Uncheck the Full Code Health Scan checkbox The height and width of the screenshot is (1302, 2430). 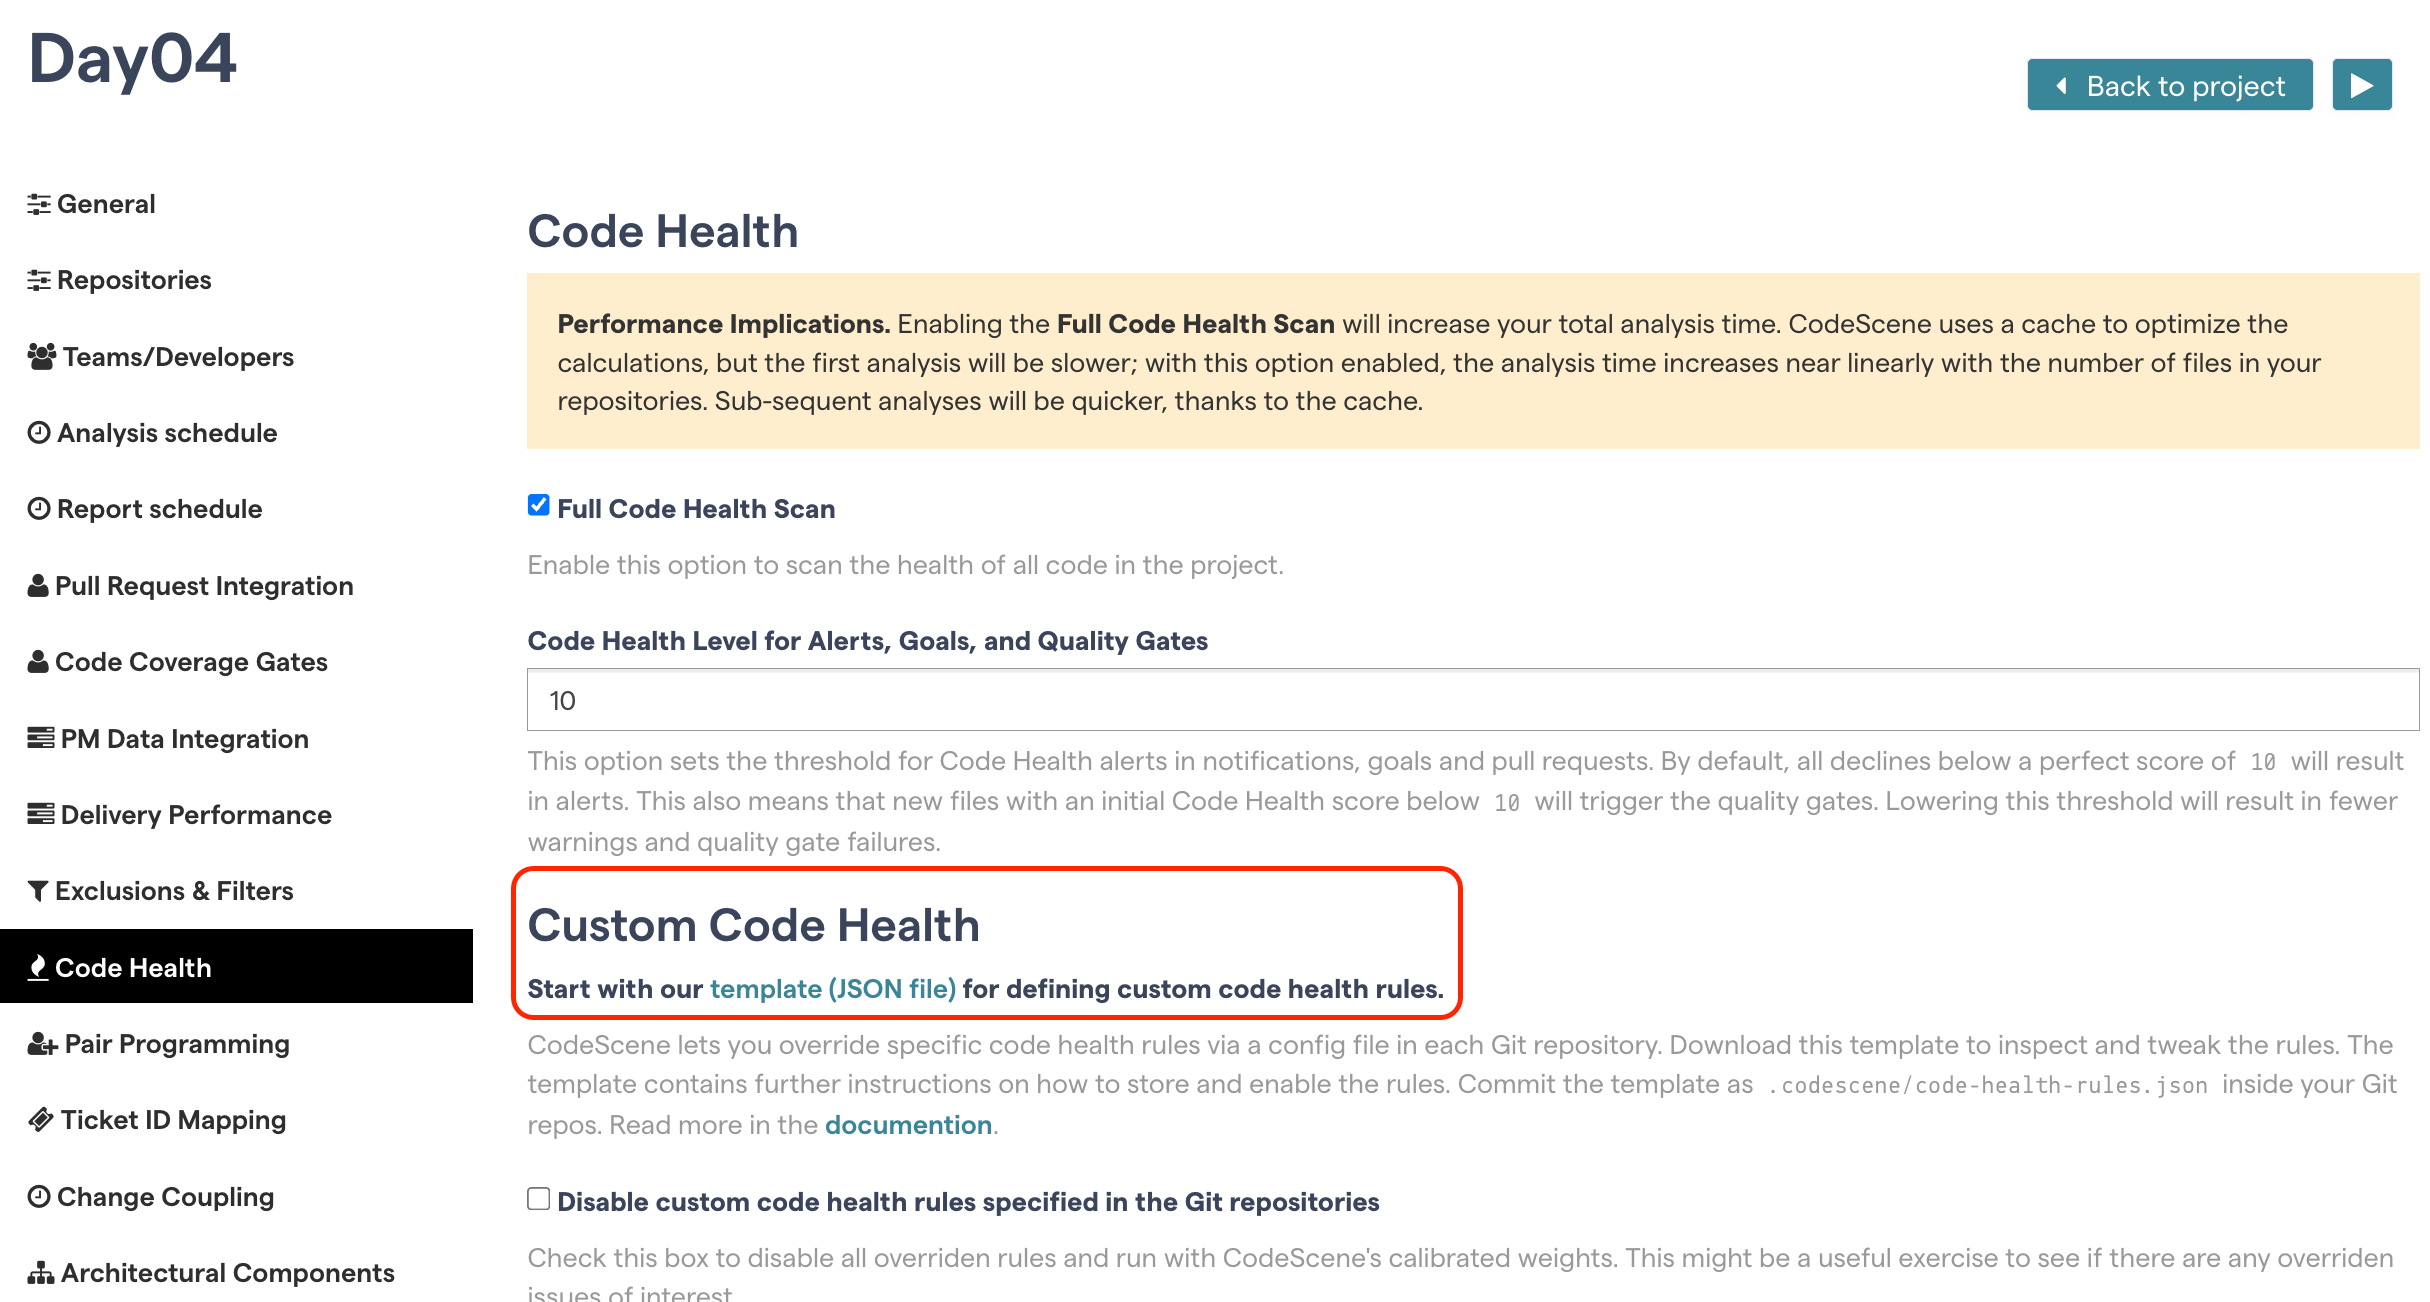pyautogui.click(x=539, y=505)
